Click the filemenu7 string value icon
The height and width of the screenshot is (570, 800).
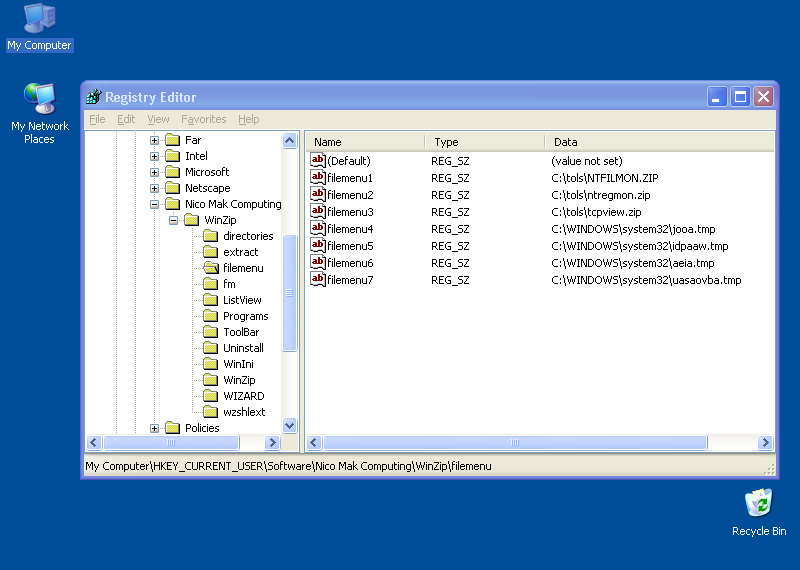tap(317, 280)
